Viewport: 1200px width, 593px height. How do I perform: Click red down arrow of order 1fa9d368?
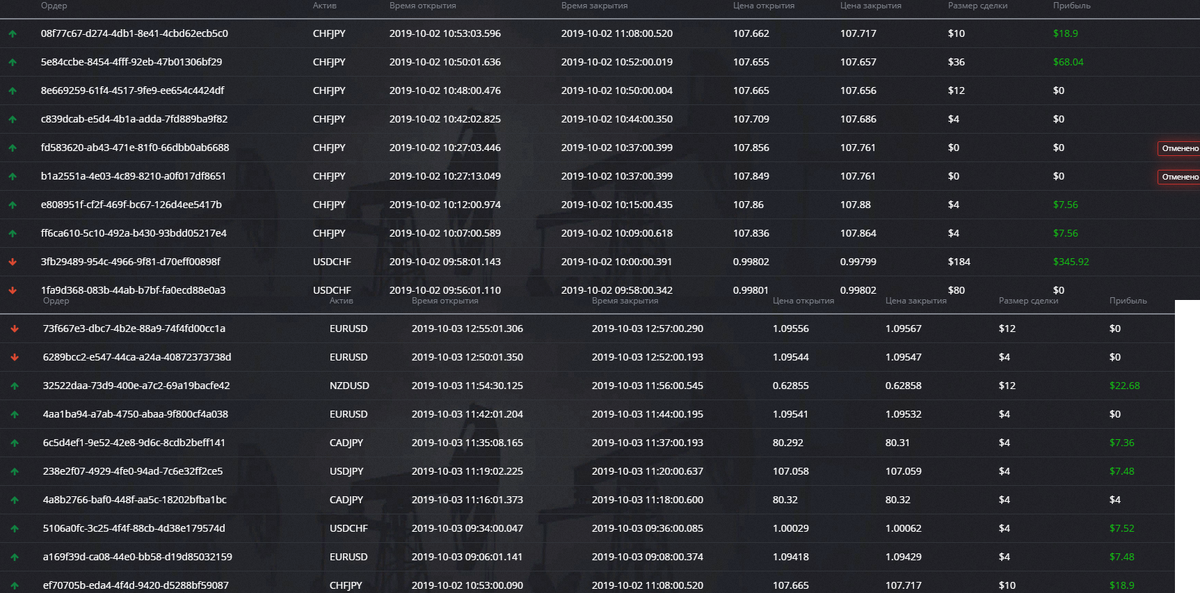[12, 290]
